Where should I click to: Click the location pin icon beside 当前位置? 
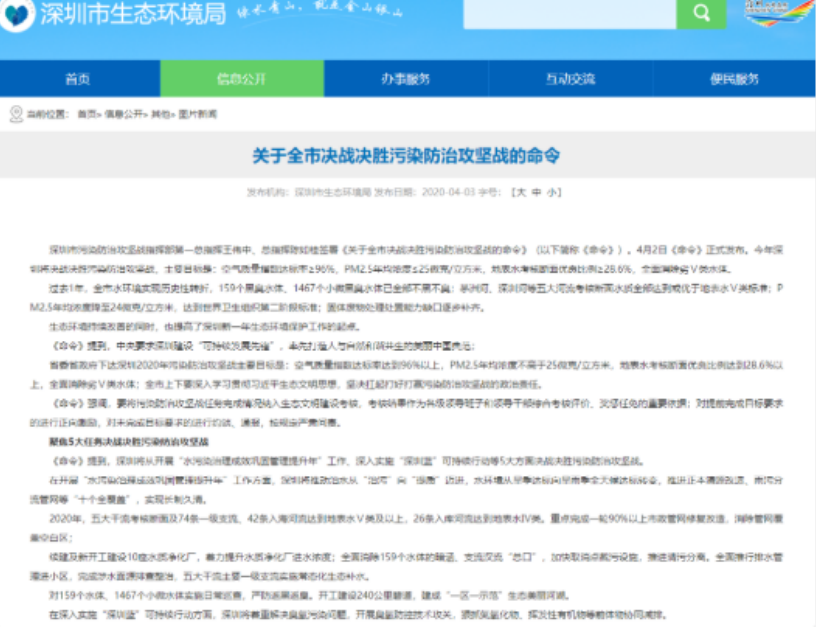[13, 113]
